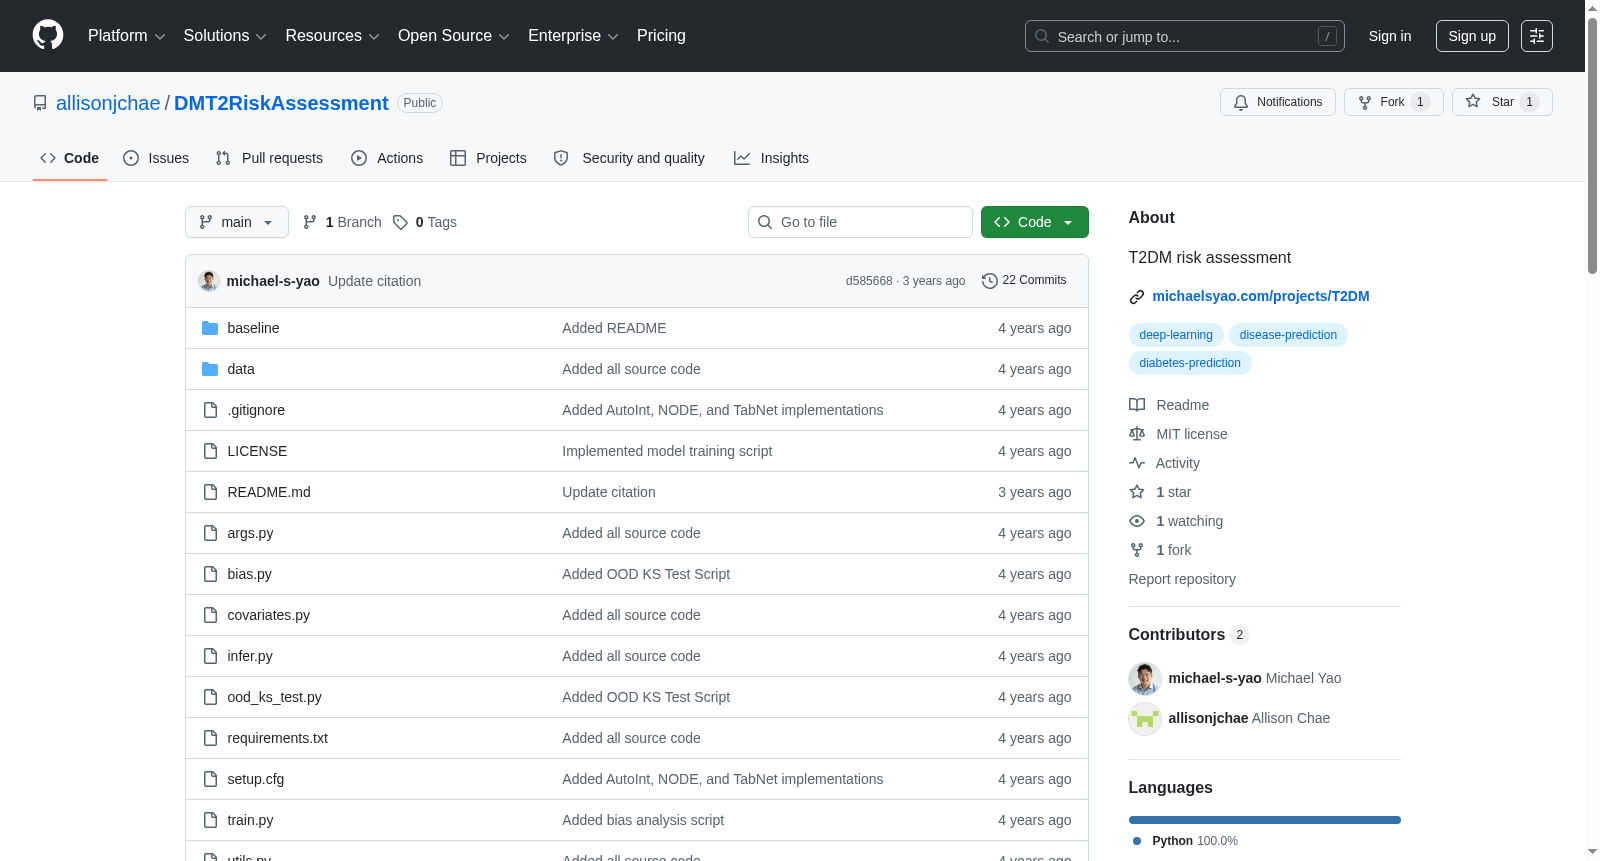Switch to the Insights tab
Viewport: 1600px width, 861px height.
[771, 158]
